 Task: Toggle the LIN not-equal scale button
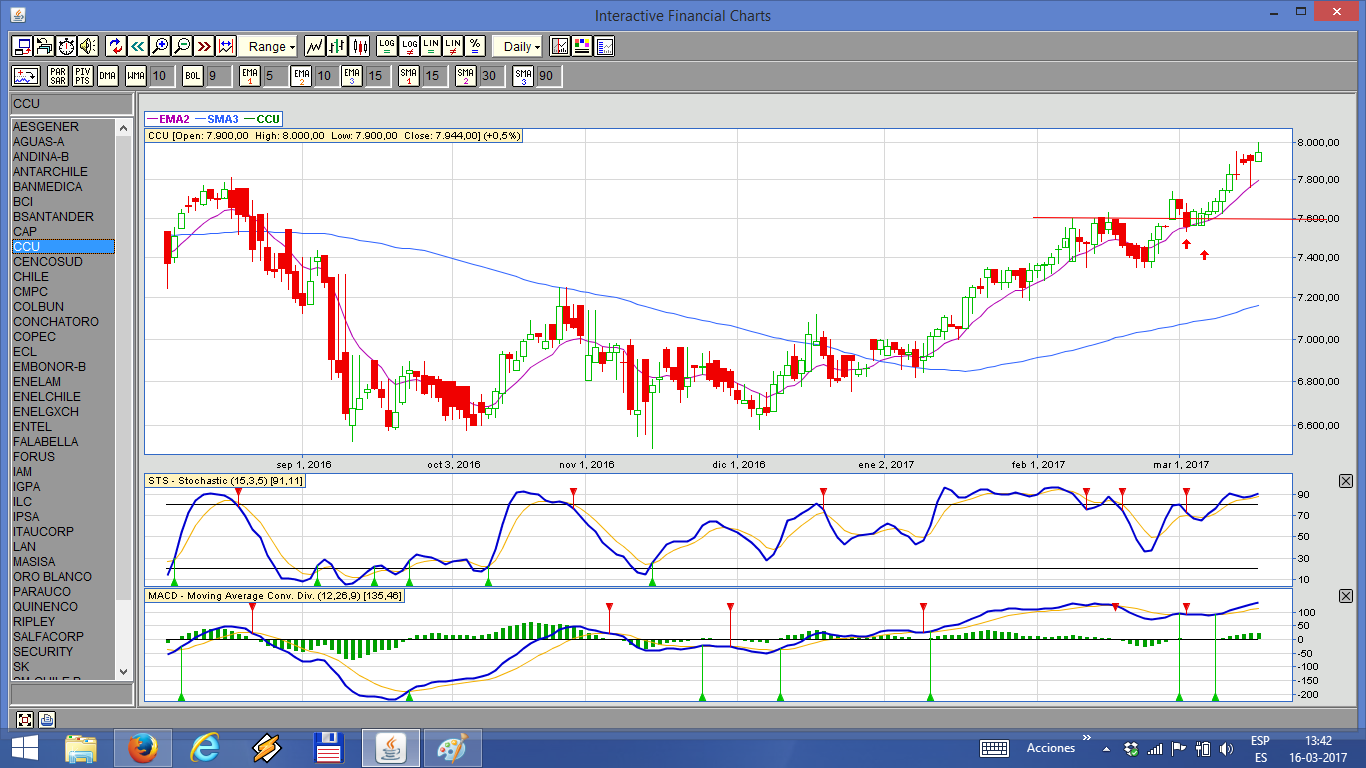pos(453,46)
